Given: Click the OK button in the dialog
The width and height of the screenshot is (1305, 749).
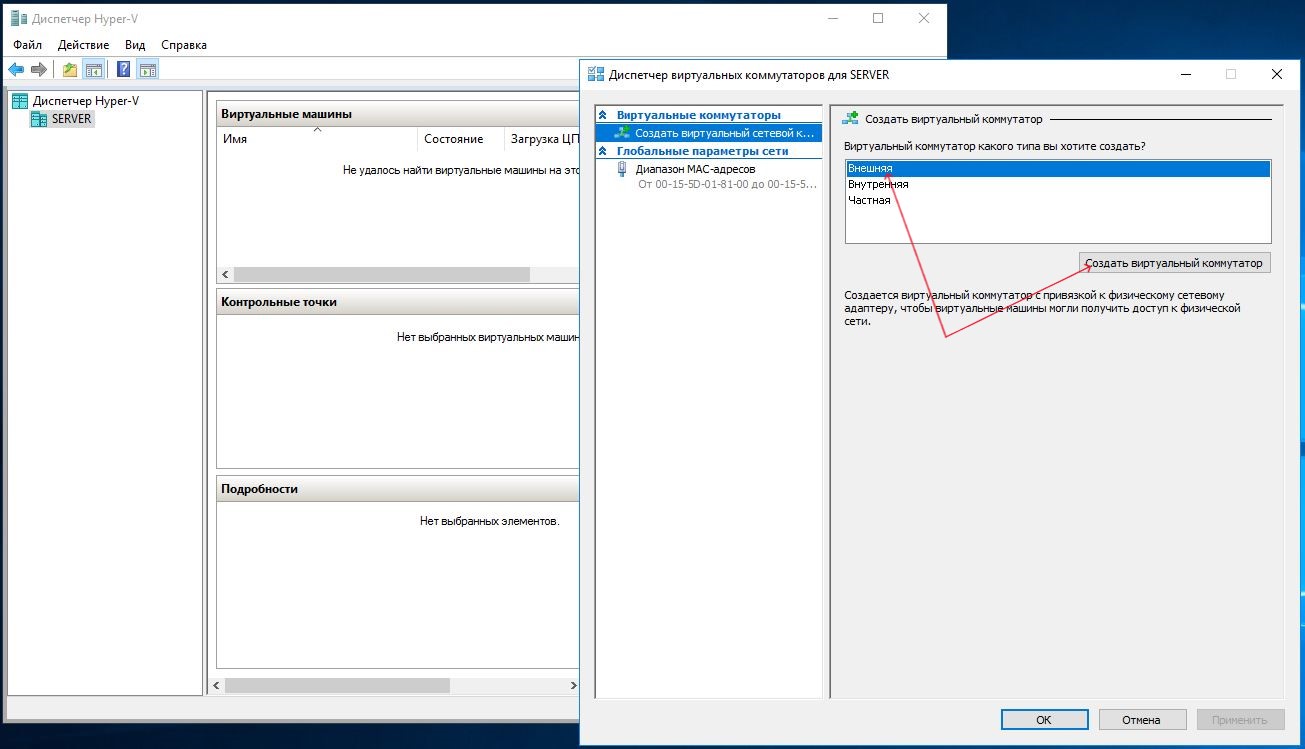Looking at the screenshot, I should pyautogui.click(x=1043, y=719).
